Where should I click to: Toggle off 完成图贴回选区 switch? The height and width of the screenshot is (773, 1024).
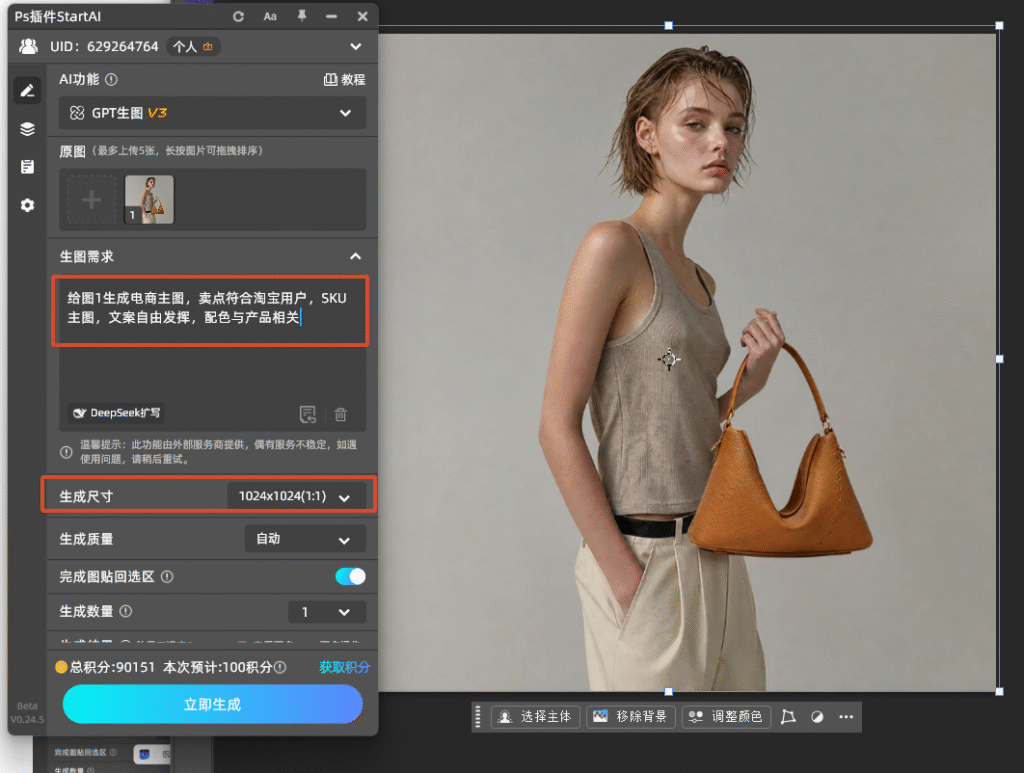(350, 576)
